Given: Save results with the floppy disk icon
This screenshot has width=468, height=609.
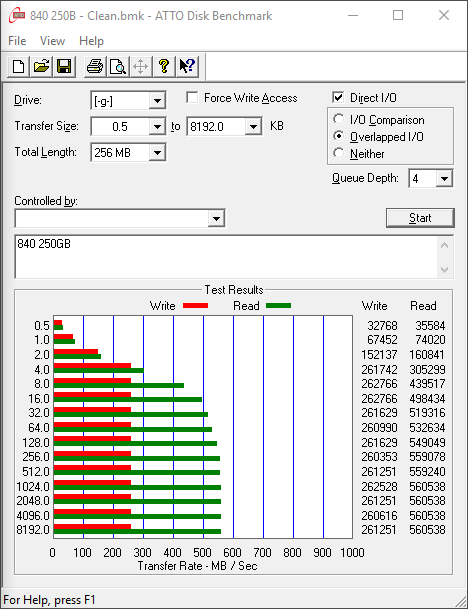Looking at the screenshot, I should (64, 66).
